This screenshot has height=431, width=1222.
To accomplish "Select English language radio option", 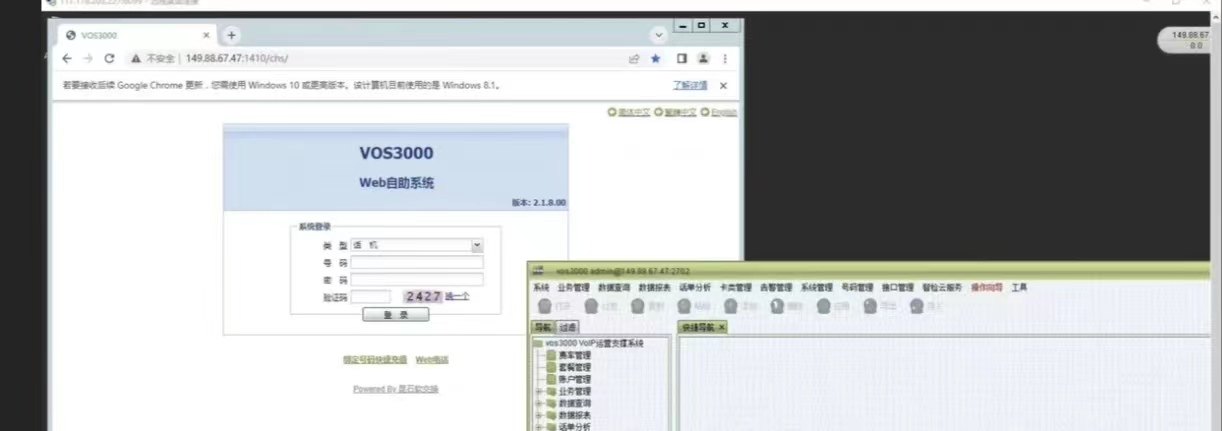I will pos(705,112).
